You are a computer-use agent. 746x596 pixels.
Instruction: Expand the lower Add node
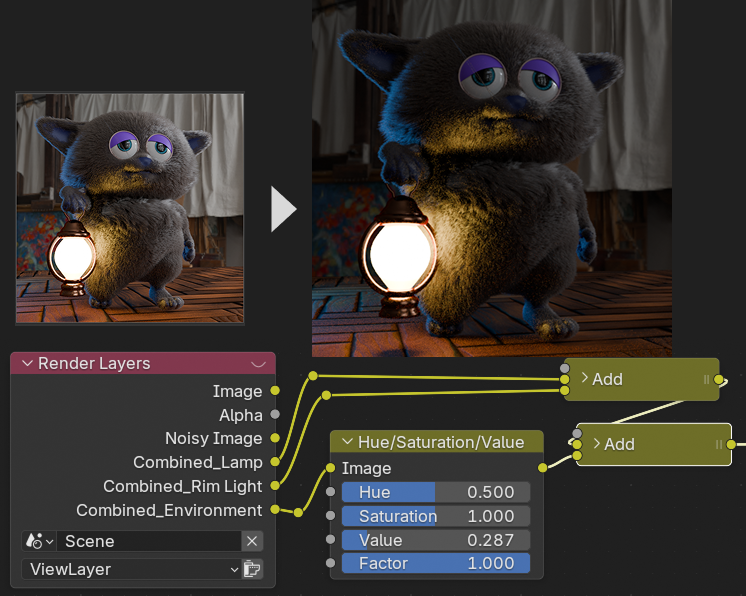pos(596,444)
